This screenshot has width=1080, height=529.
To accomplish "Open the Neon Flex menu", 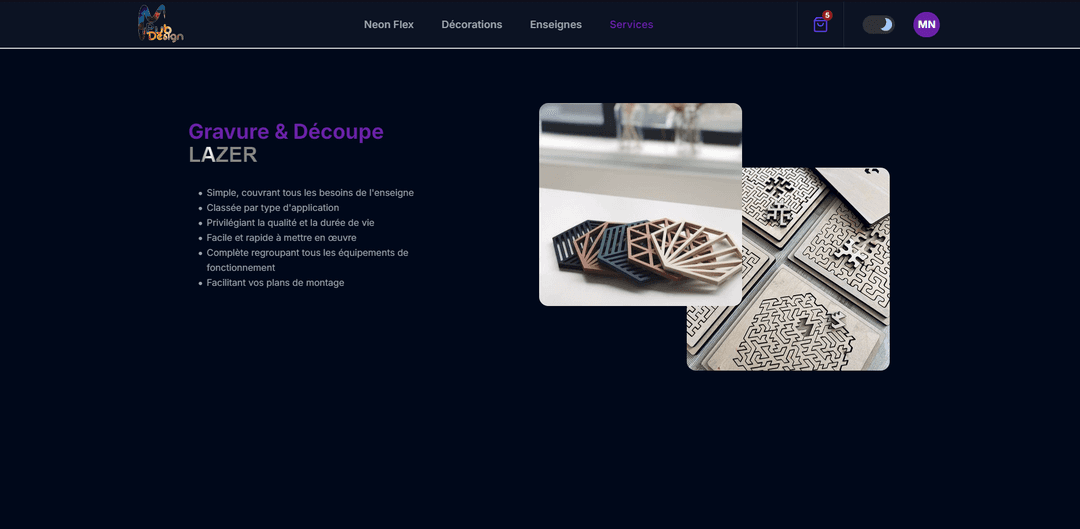I will [388, 25].
